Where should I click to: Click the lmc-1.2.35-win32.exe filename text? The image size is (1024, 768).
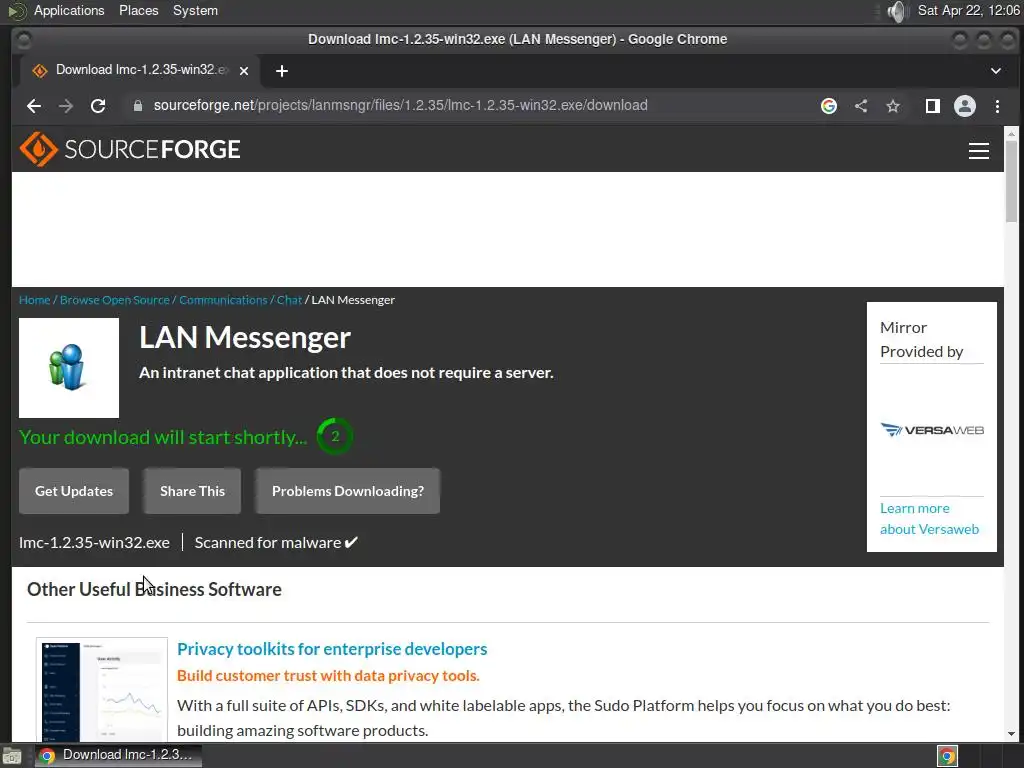pyautogui.click(x=94, y=543)
